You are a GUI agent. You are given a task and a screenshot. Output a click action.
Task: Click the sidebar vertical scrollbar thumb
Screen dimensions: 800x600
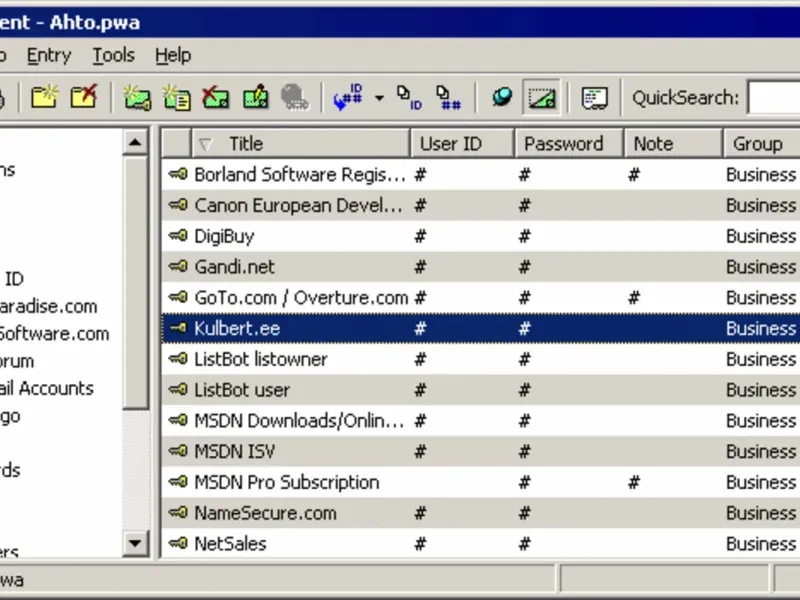pos(135,283)
